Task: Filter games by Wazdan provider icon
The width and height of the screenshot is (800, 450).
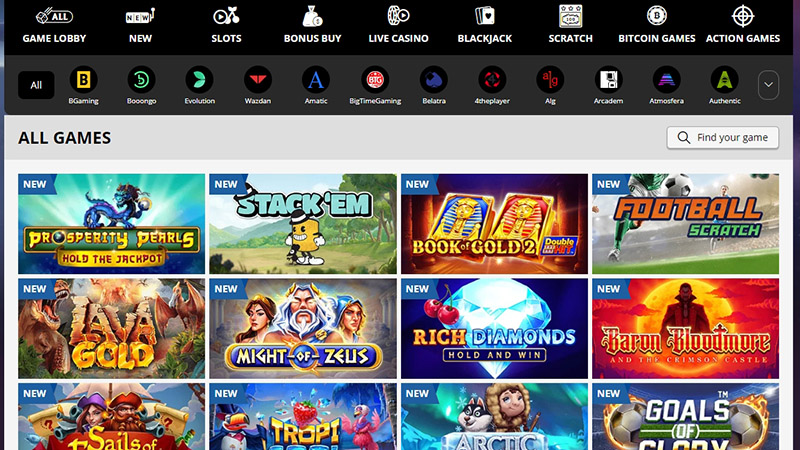Action: (x=258, y=80)
